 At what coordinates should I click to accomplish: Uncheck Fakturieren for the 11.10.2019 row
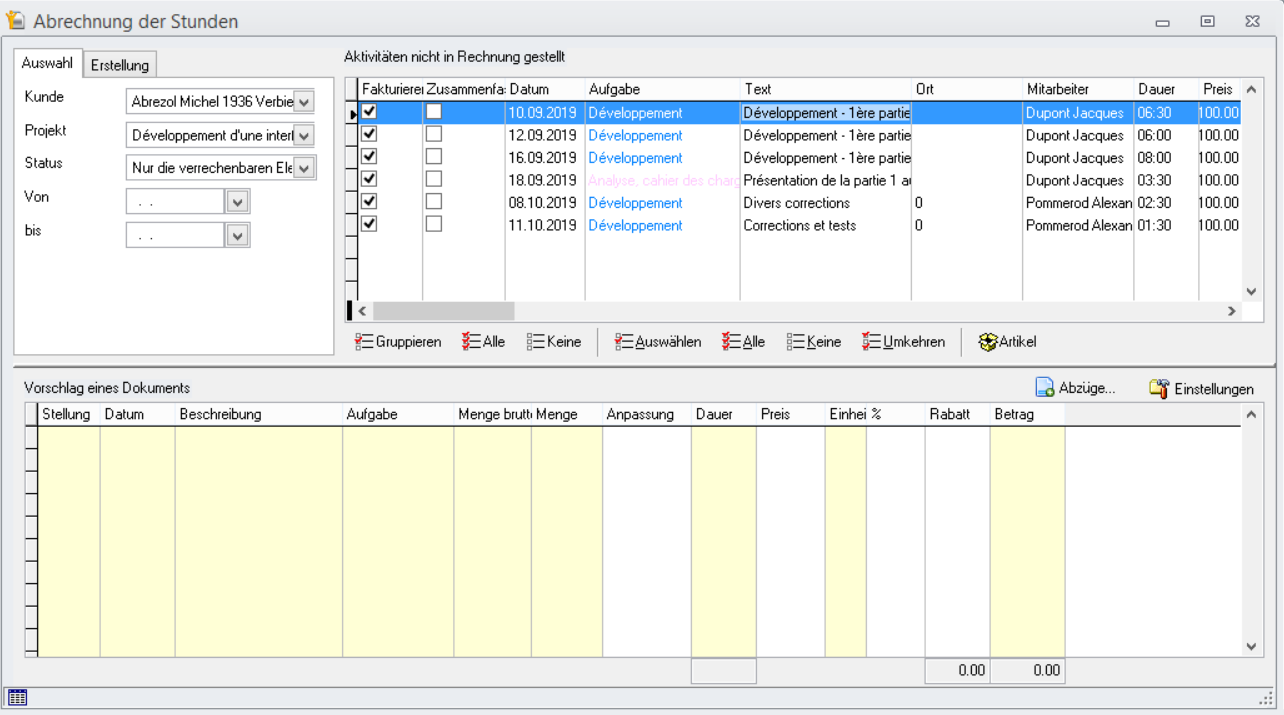tap(369, 224)
